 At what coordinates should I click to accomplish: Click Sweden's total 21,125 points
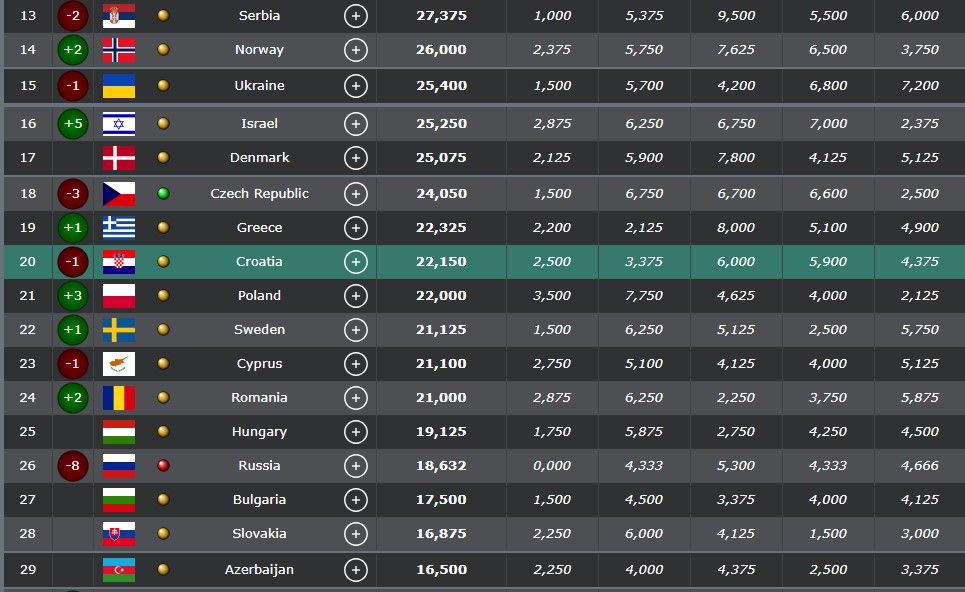pos(441,330)
